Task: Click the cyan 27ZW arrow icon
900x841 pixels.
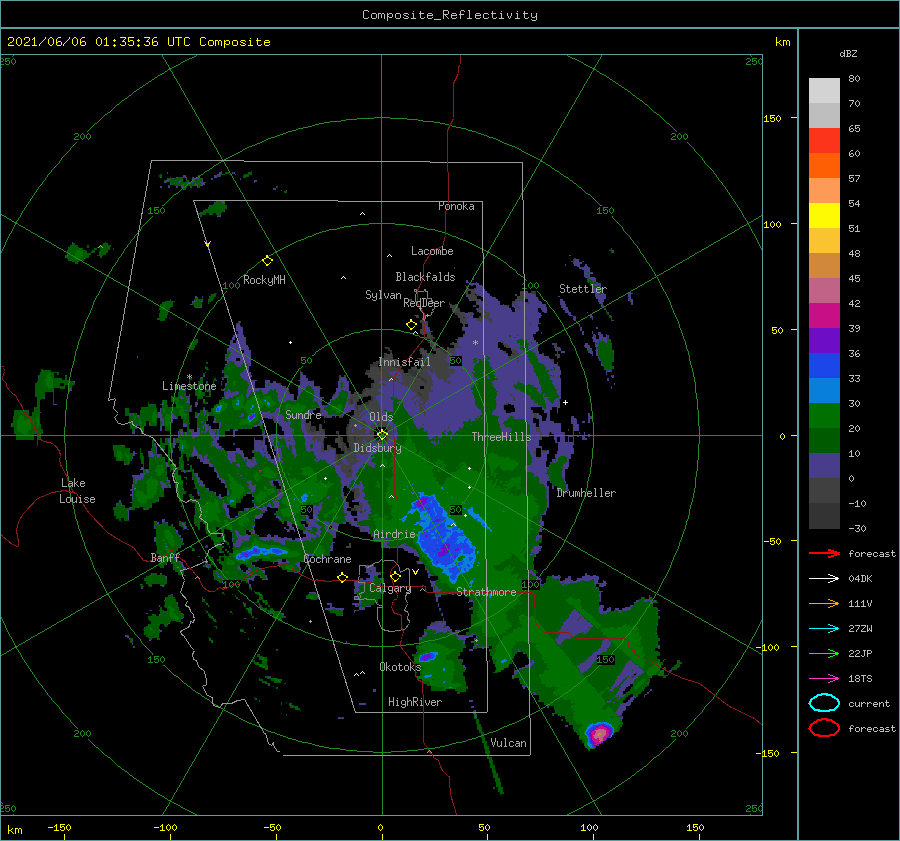Action: [824, 629]
